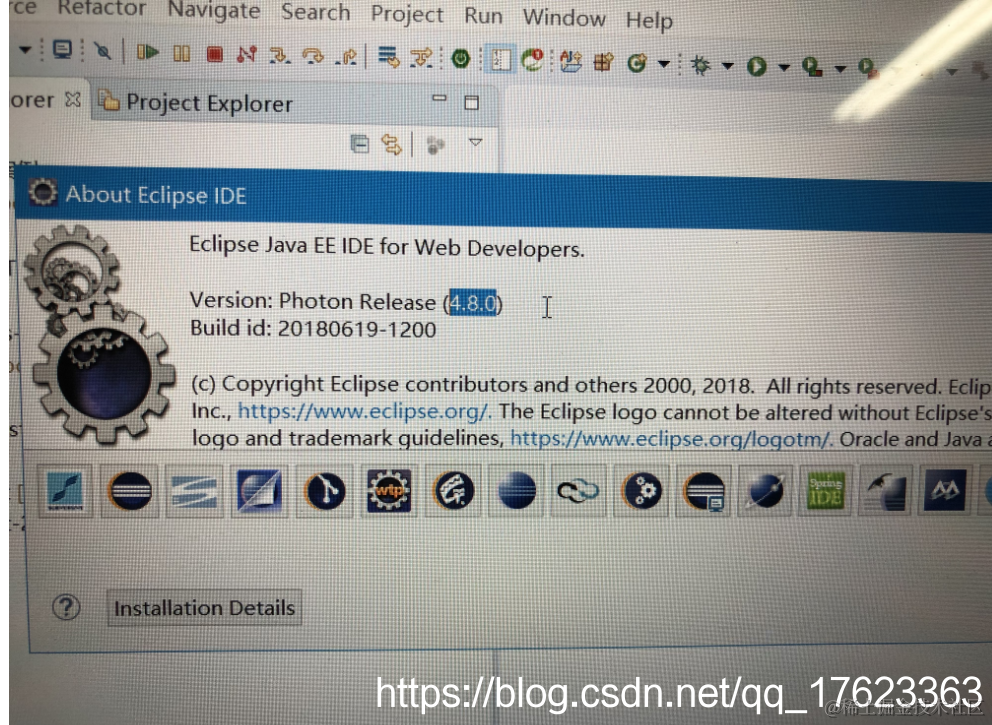
Task: Open the Project Explorer View Menu triangle
Action: click(475, 143)
